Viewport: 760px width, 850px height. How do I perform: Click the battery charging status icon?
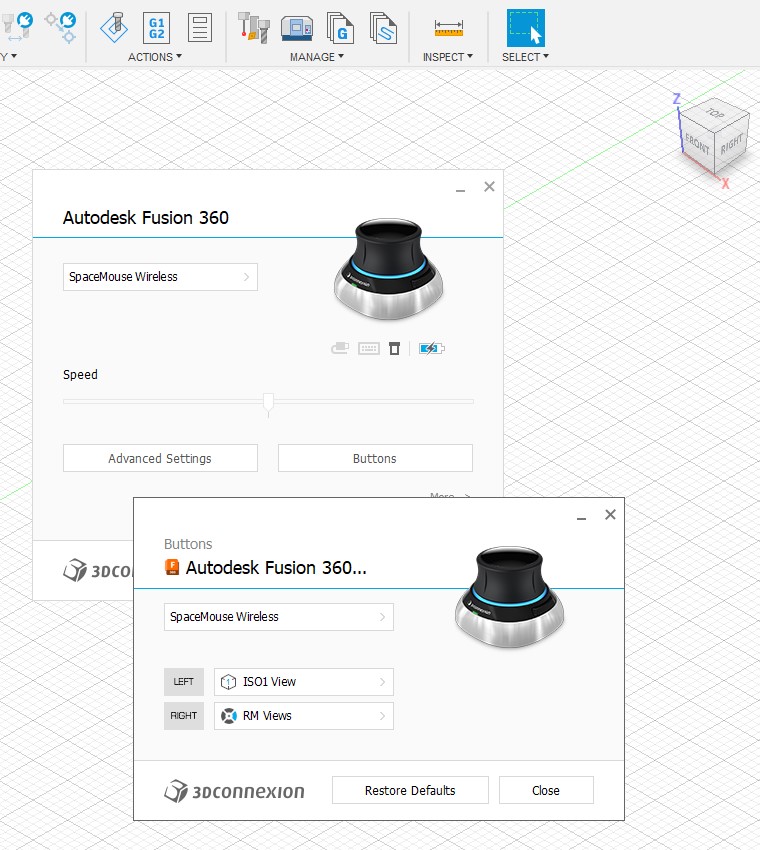[431, 348]
